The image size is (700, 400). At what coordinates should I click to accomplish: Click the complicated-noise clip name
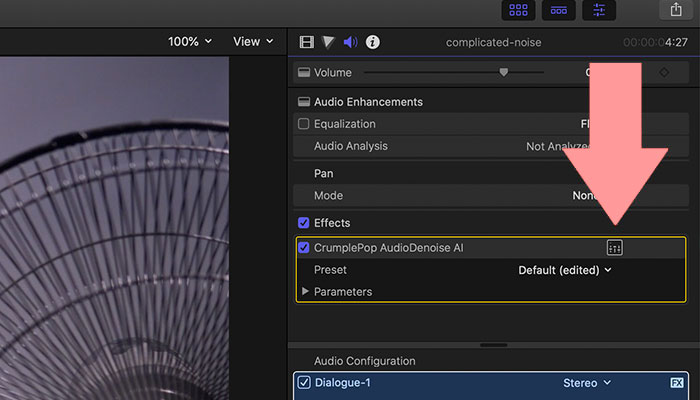pyautogui.click(x=493, y=42)
